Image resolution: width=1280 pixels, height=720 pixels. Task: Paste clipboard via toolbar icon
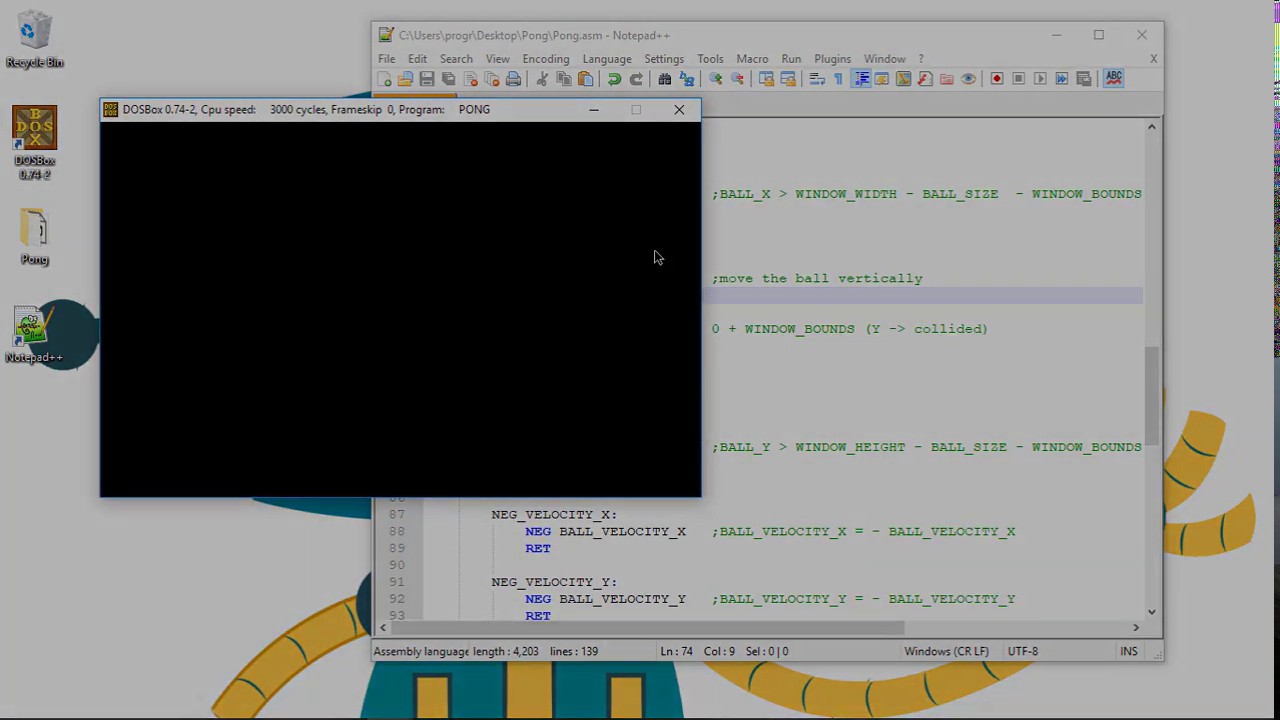(x=586, y=79)
